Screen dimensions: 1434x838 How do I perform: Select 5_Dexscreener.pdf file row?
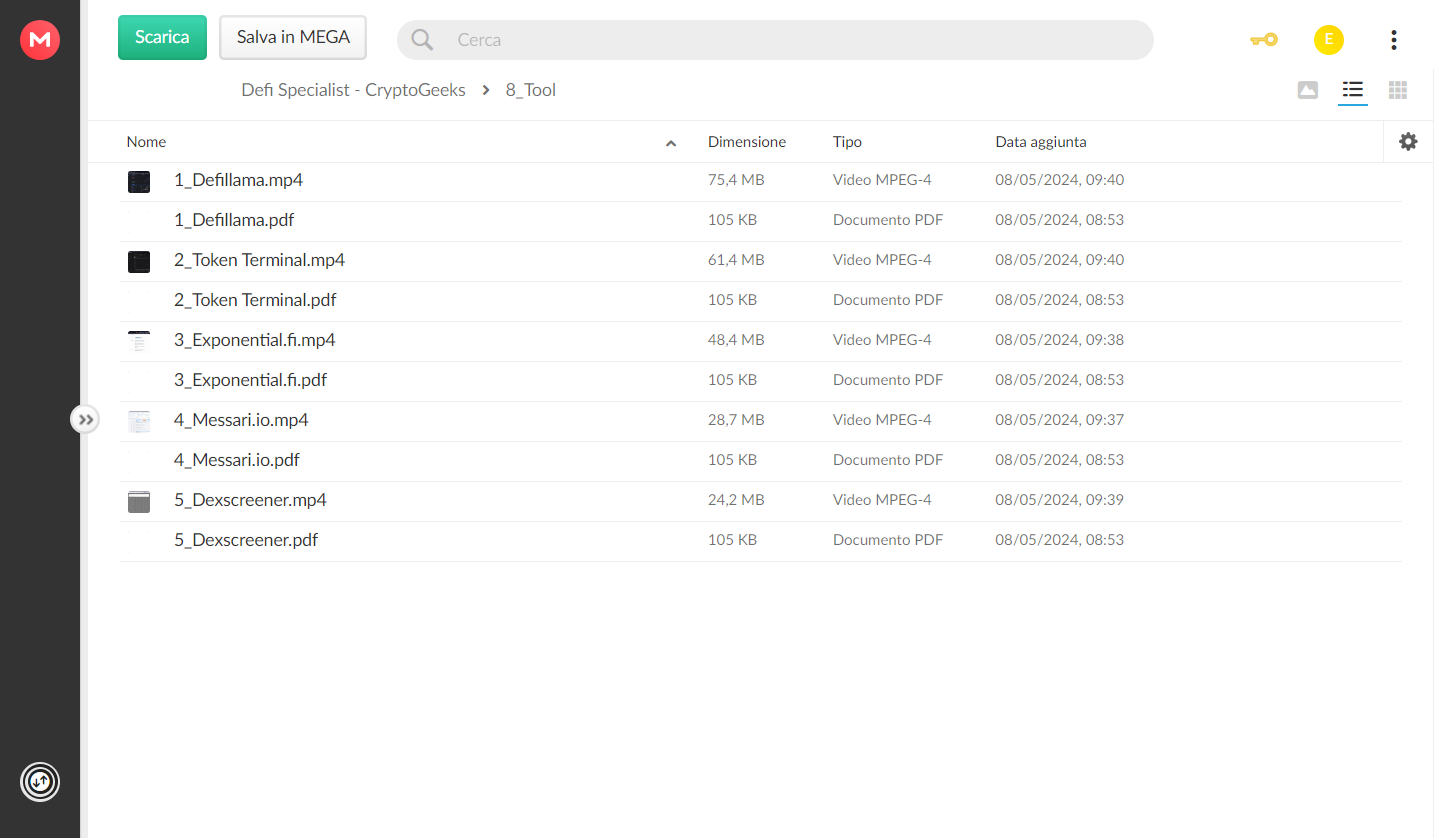point(760,541)
